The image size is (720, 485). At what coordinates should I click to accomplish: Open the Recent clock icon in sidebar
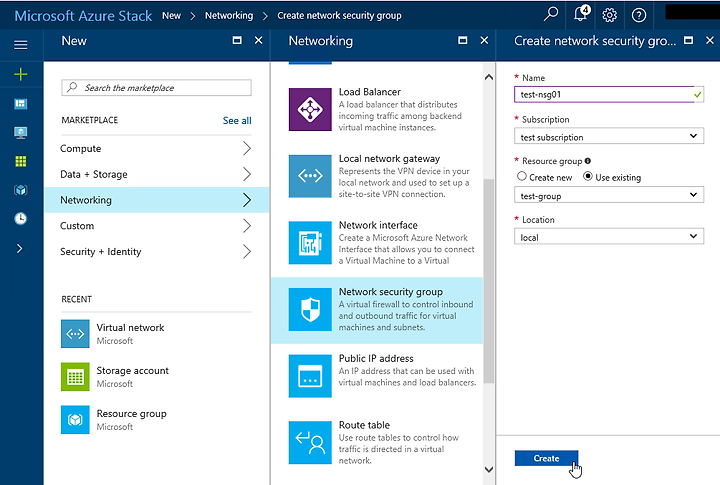pyautogui.click(x=21, y=219)
